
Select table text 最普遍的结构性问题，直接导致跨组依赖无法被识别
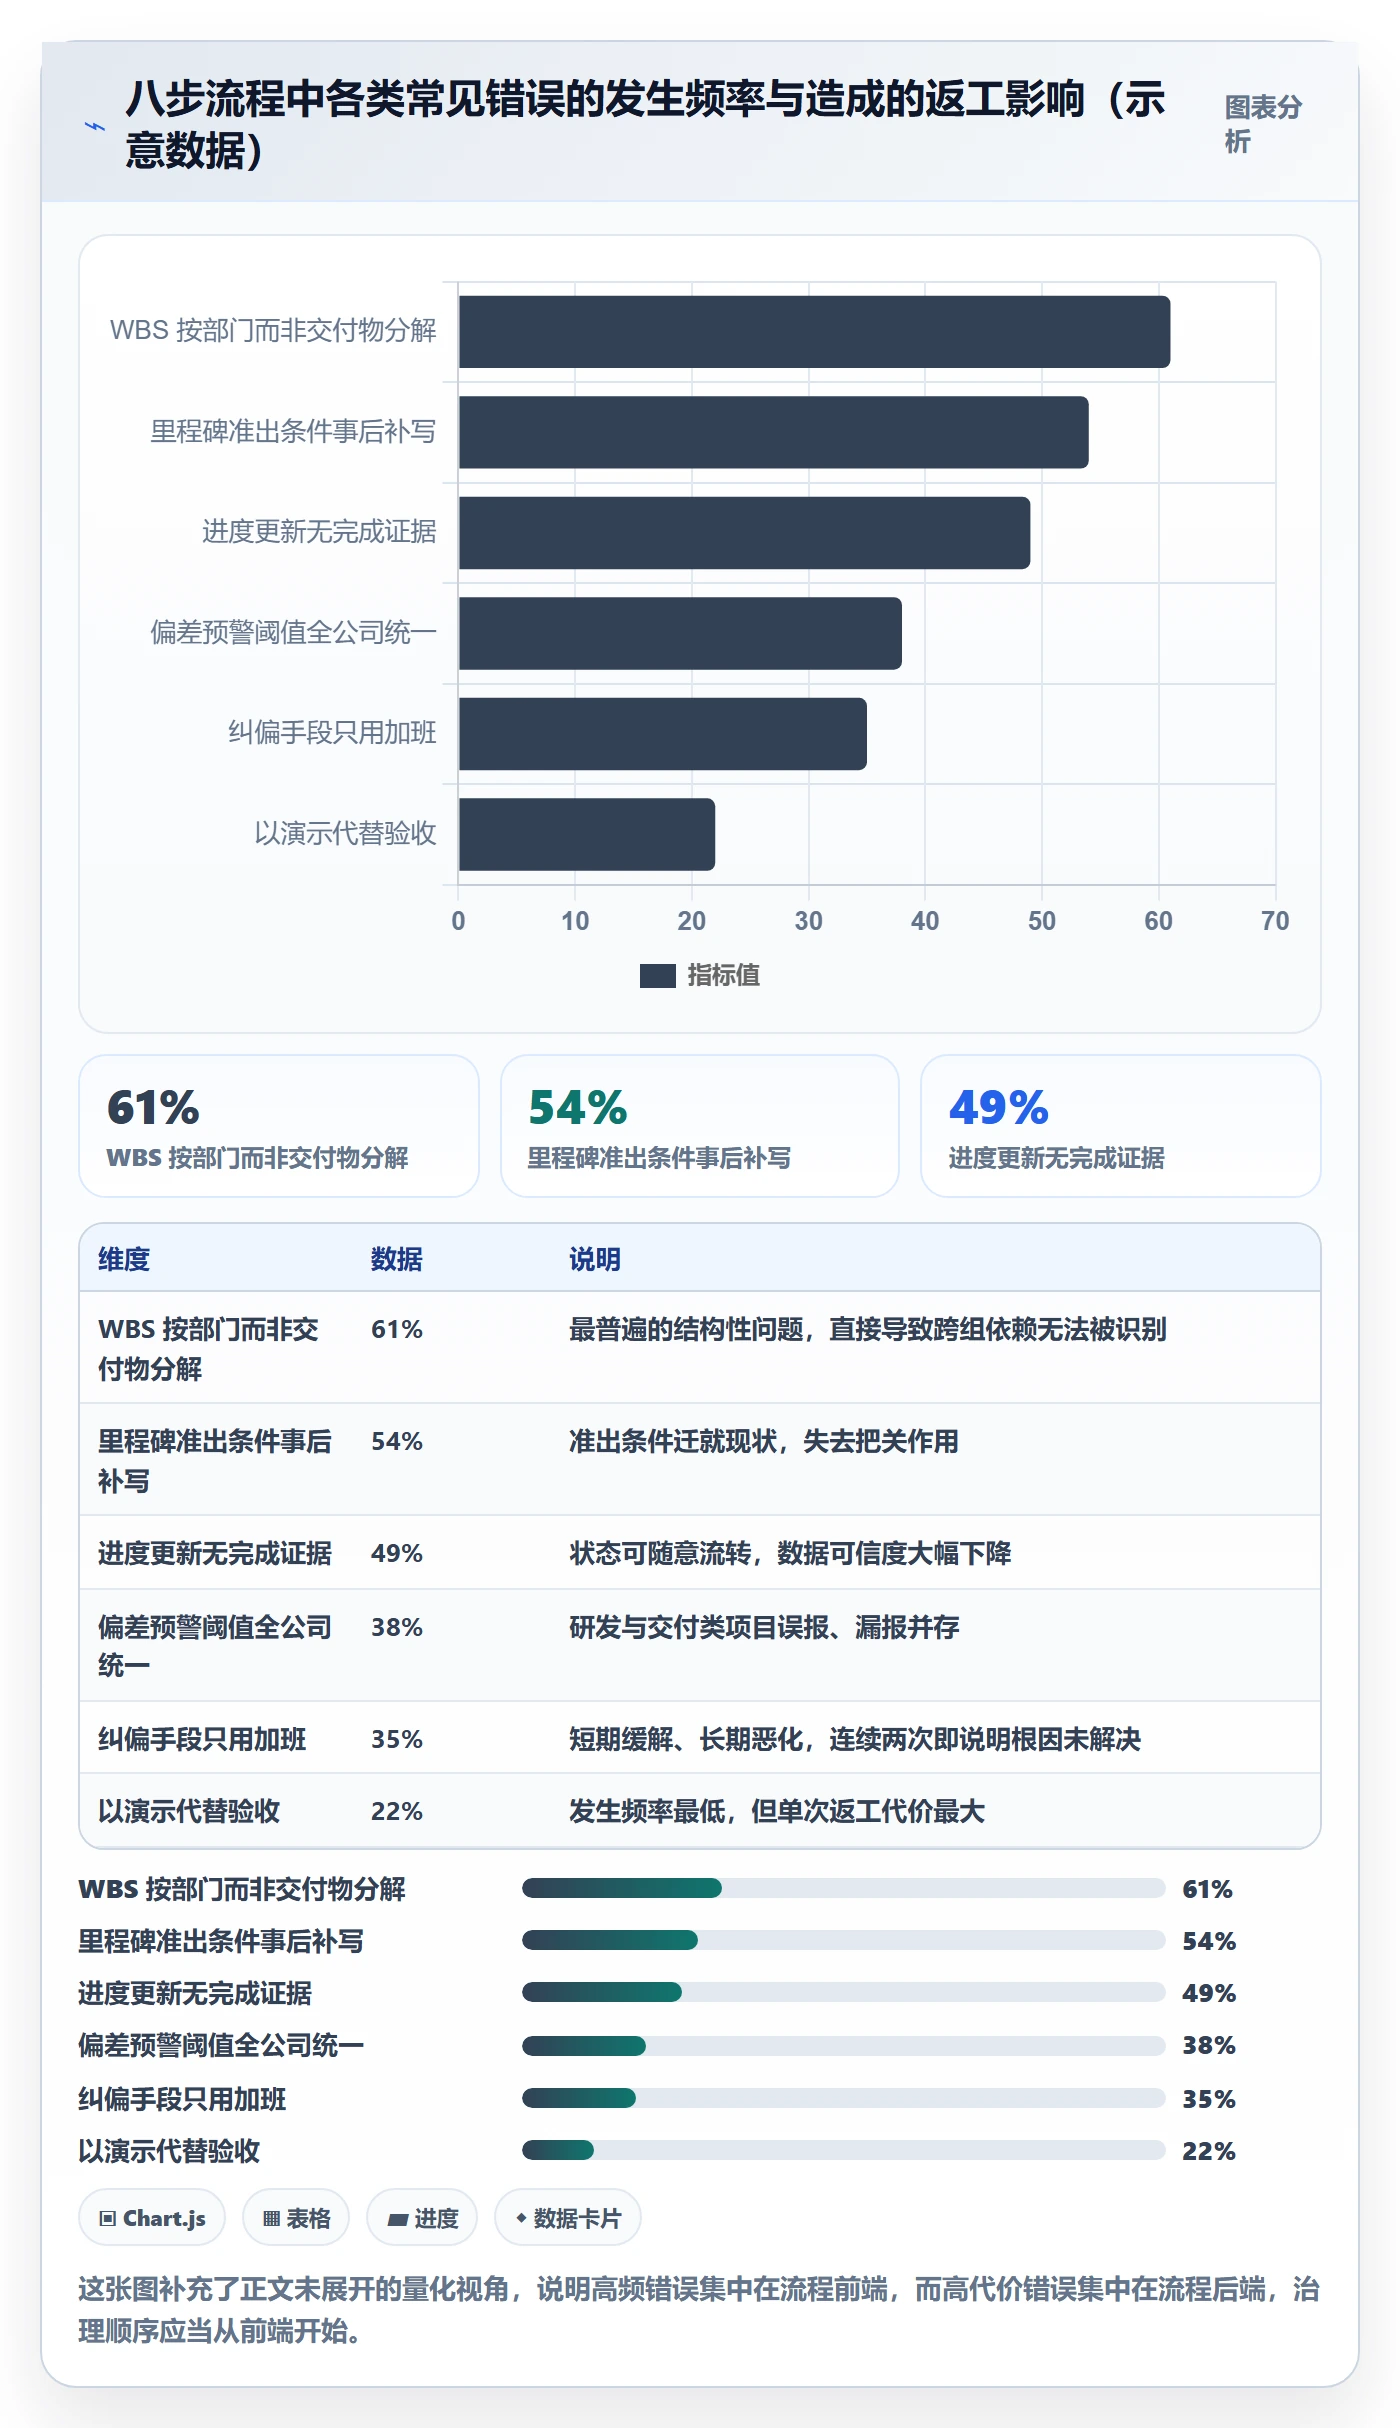[x=868, y=1329]
